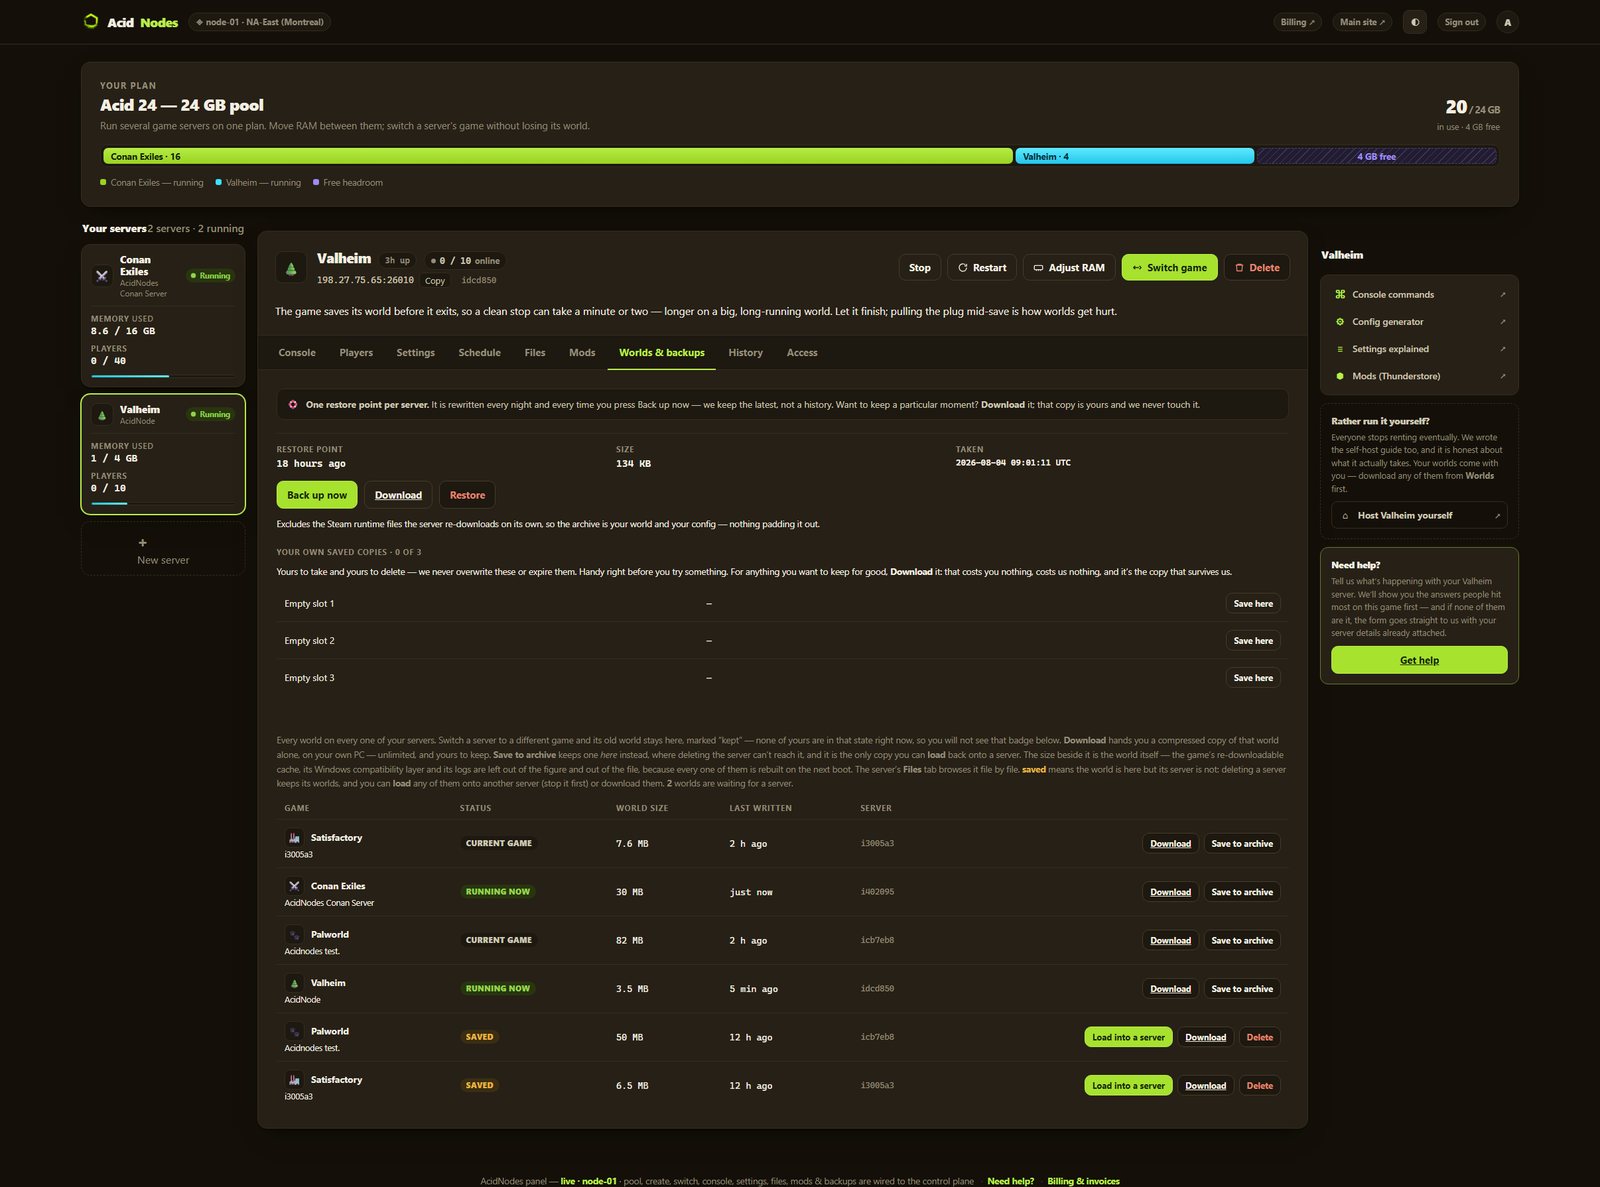This screenshot has height=1187, width=1600.
Task: Click the Acid Nodes logo icon
Action: click(x=91, y=21)
